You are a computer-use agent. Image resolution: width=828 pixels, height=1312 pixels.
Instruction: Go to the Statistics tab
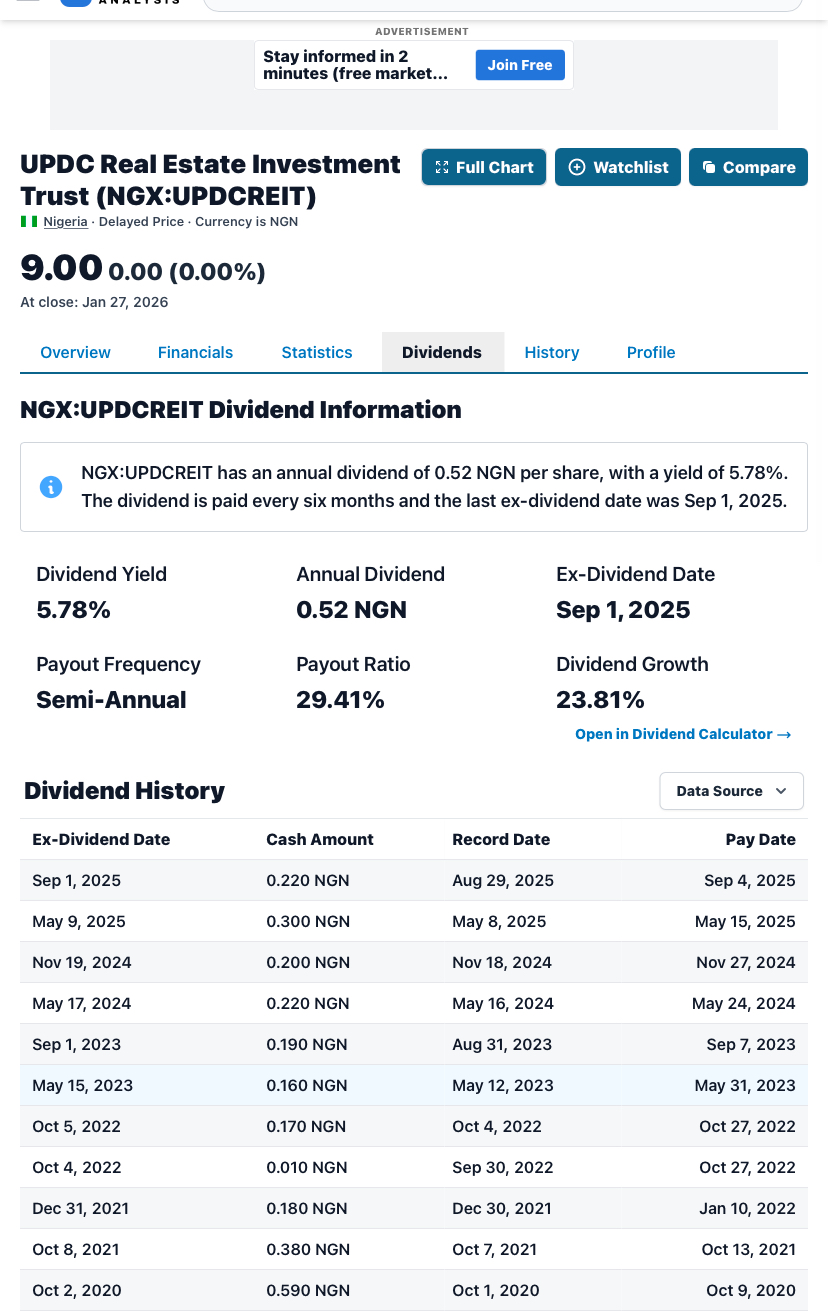point(317,352)
